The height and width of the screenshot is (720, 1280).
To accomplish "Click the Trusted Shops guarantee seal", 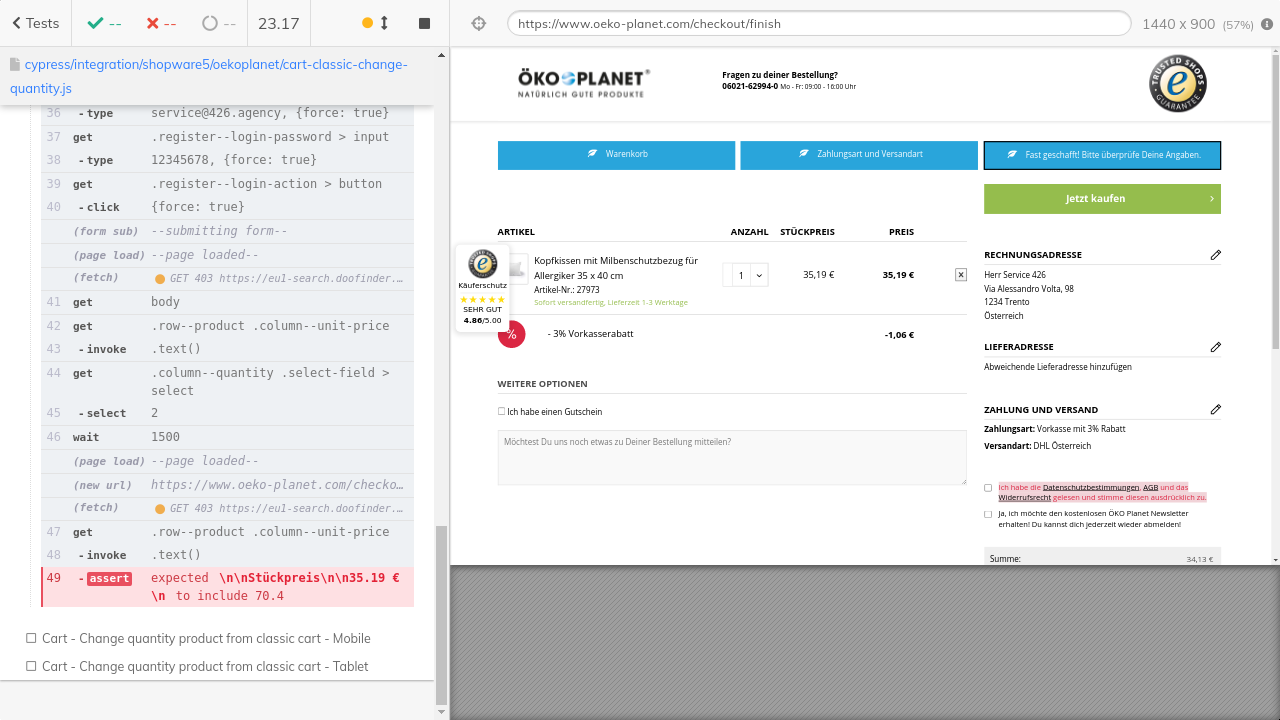I will [x=1177, y=84].
